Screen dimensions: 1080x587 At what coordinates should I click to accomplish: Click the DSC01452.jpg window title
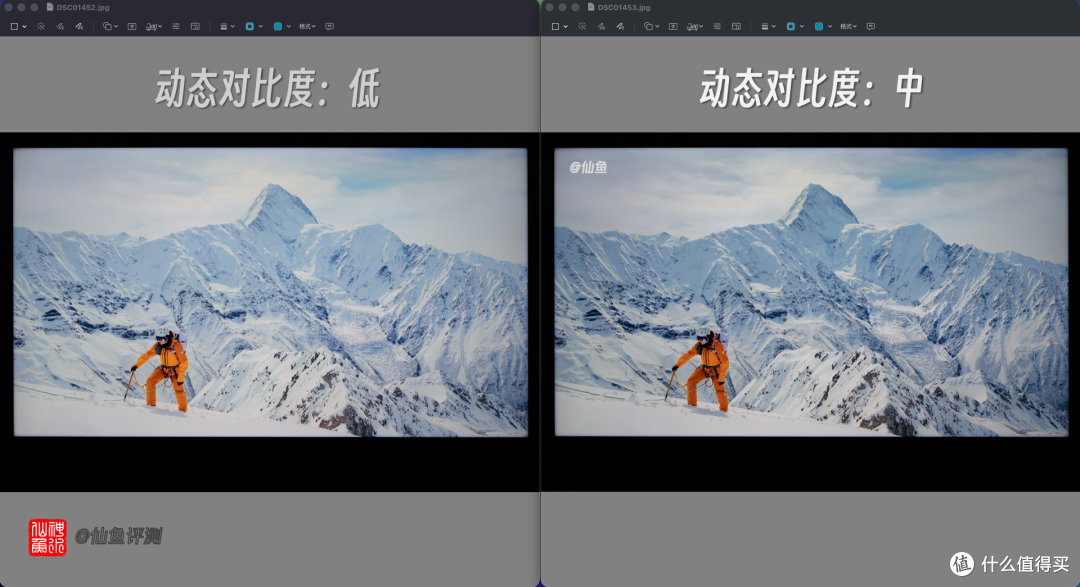(83, 7)
